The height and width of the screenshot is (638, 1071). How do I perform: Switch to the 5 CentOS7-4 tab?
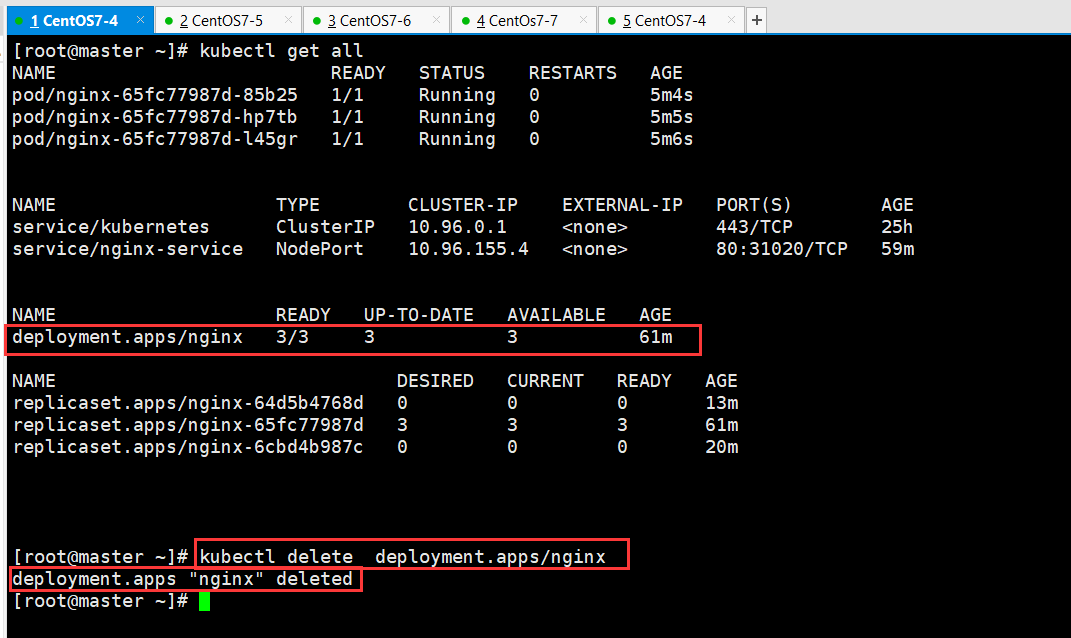click(x=671, y=20)
